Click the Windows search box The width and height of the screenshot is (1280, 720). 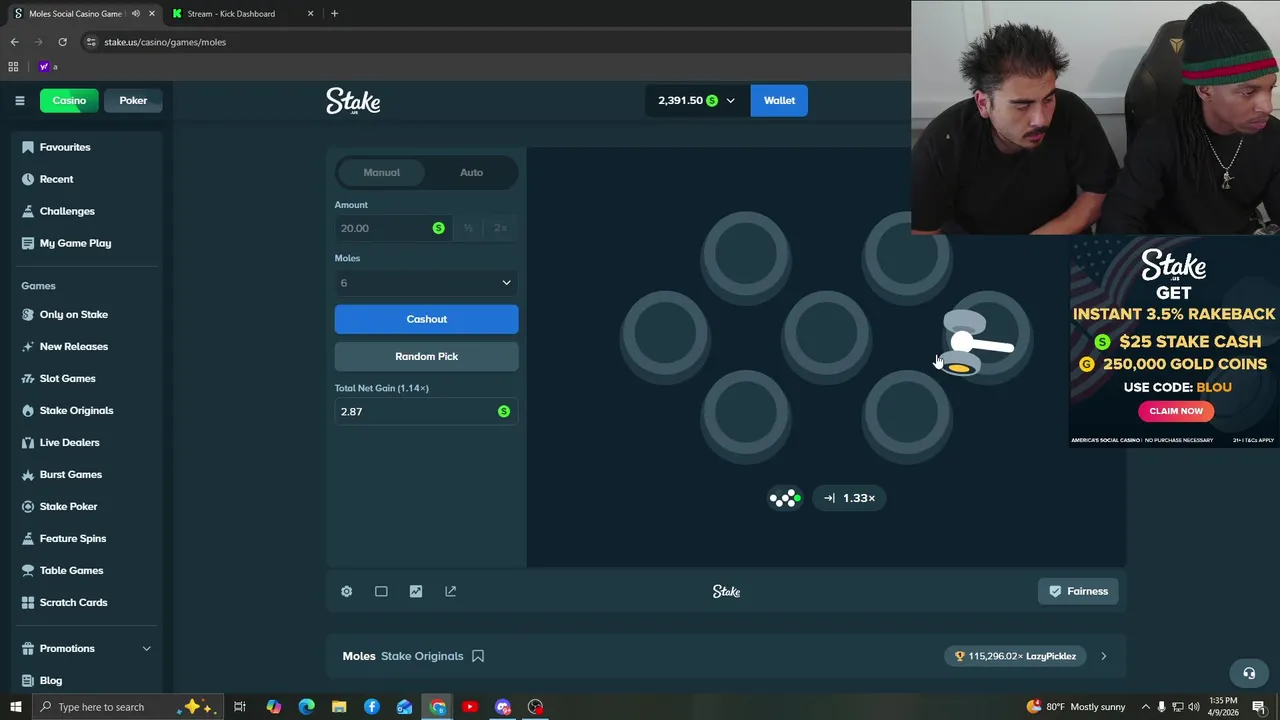point(127,707)
